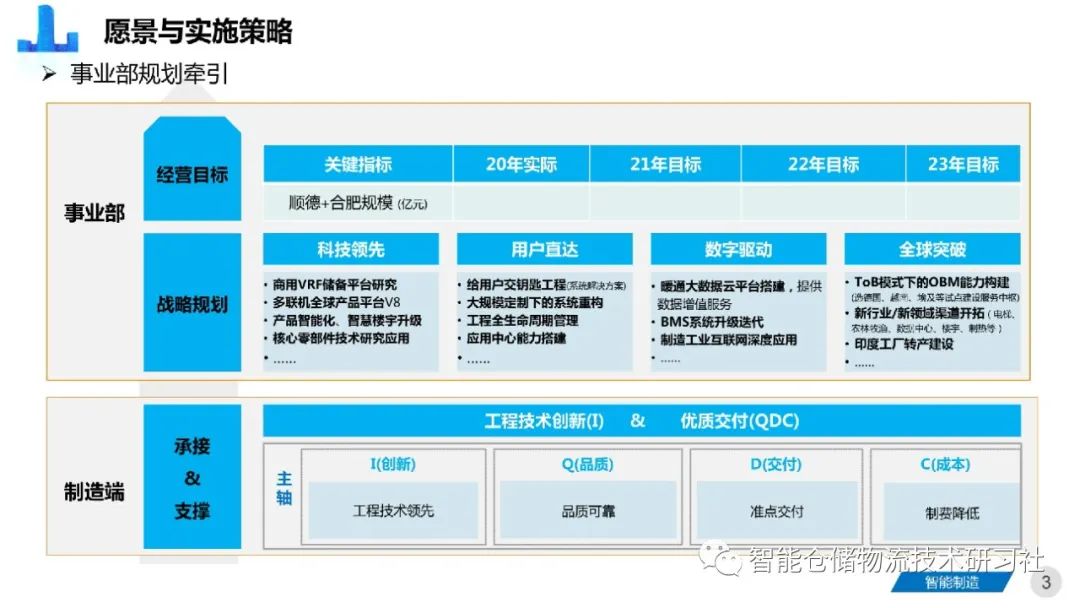The image size is (1080, 608).
Task: Select the 准点交付 box
Action: 776,510
